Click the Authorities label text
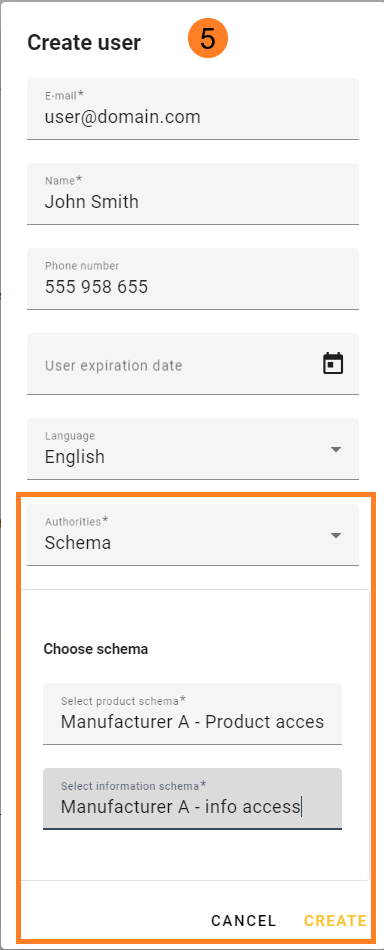This screenshot has width=384, height=950. tap(77, 521)
